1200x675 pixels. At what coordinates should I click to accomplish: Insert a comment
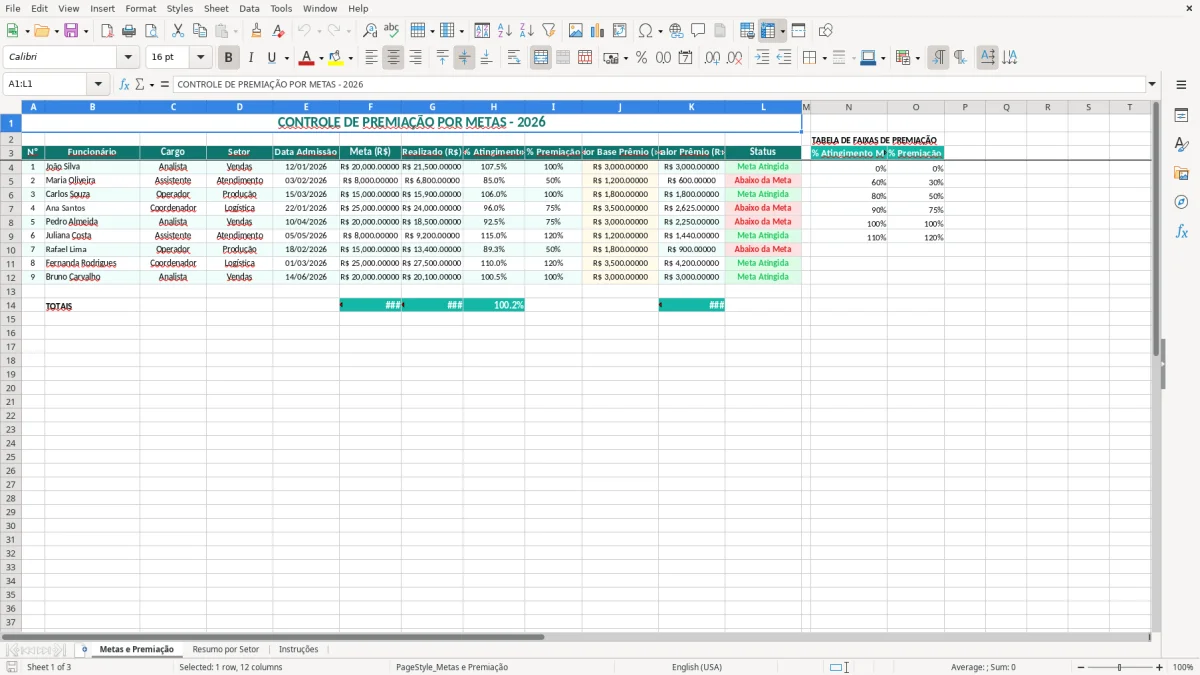(698, 31)
